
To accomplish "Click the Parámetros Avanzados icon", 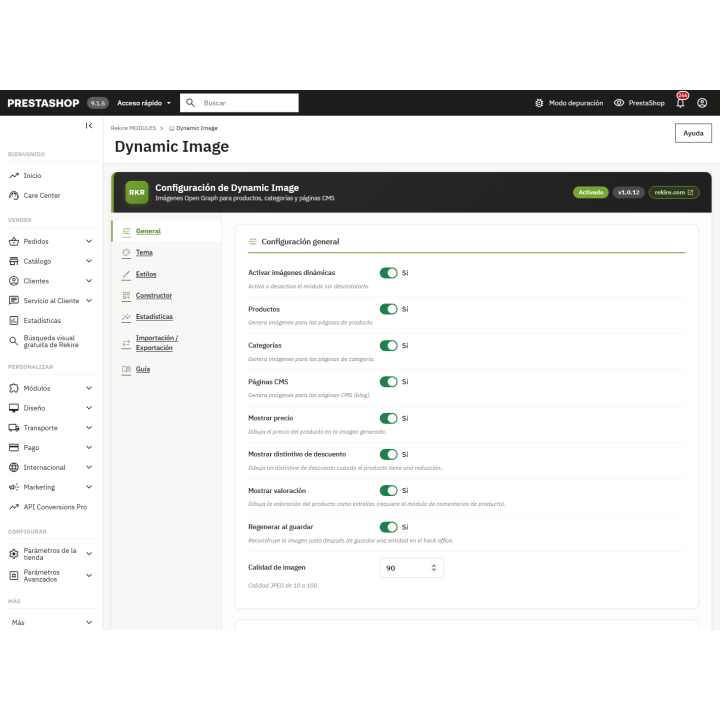I will pyautogui.click(x=14, y=575).
